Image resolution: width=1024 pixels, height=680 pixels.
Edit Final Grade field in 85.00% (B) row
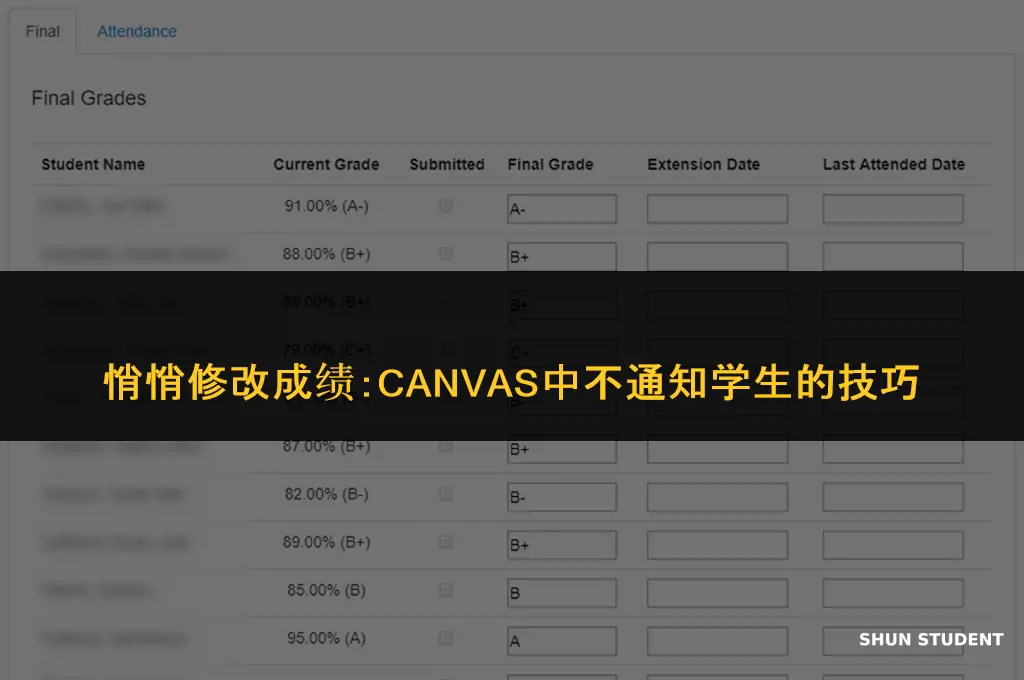(562, 593)
